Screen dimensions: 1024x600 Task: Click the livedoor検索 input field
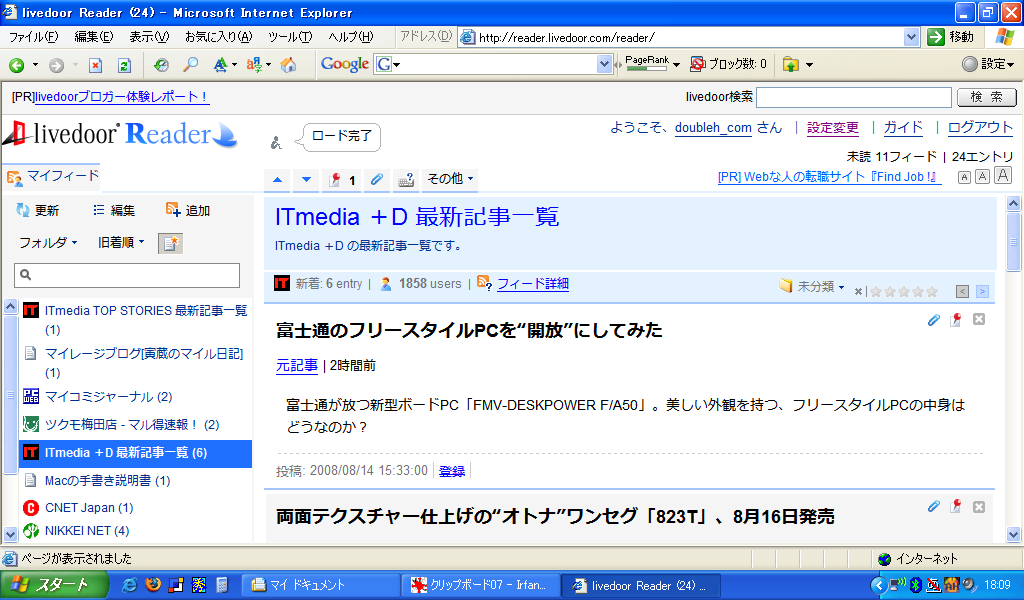point(854,97)
